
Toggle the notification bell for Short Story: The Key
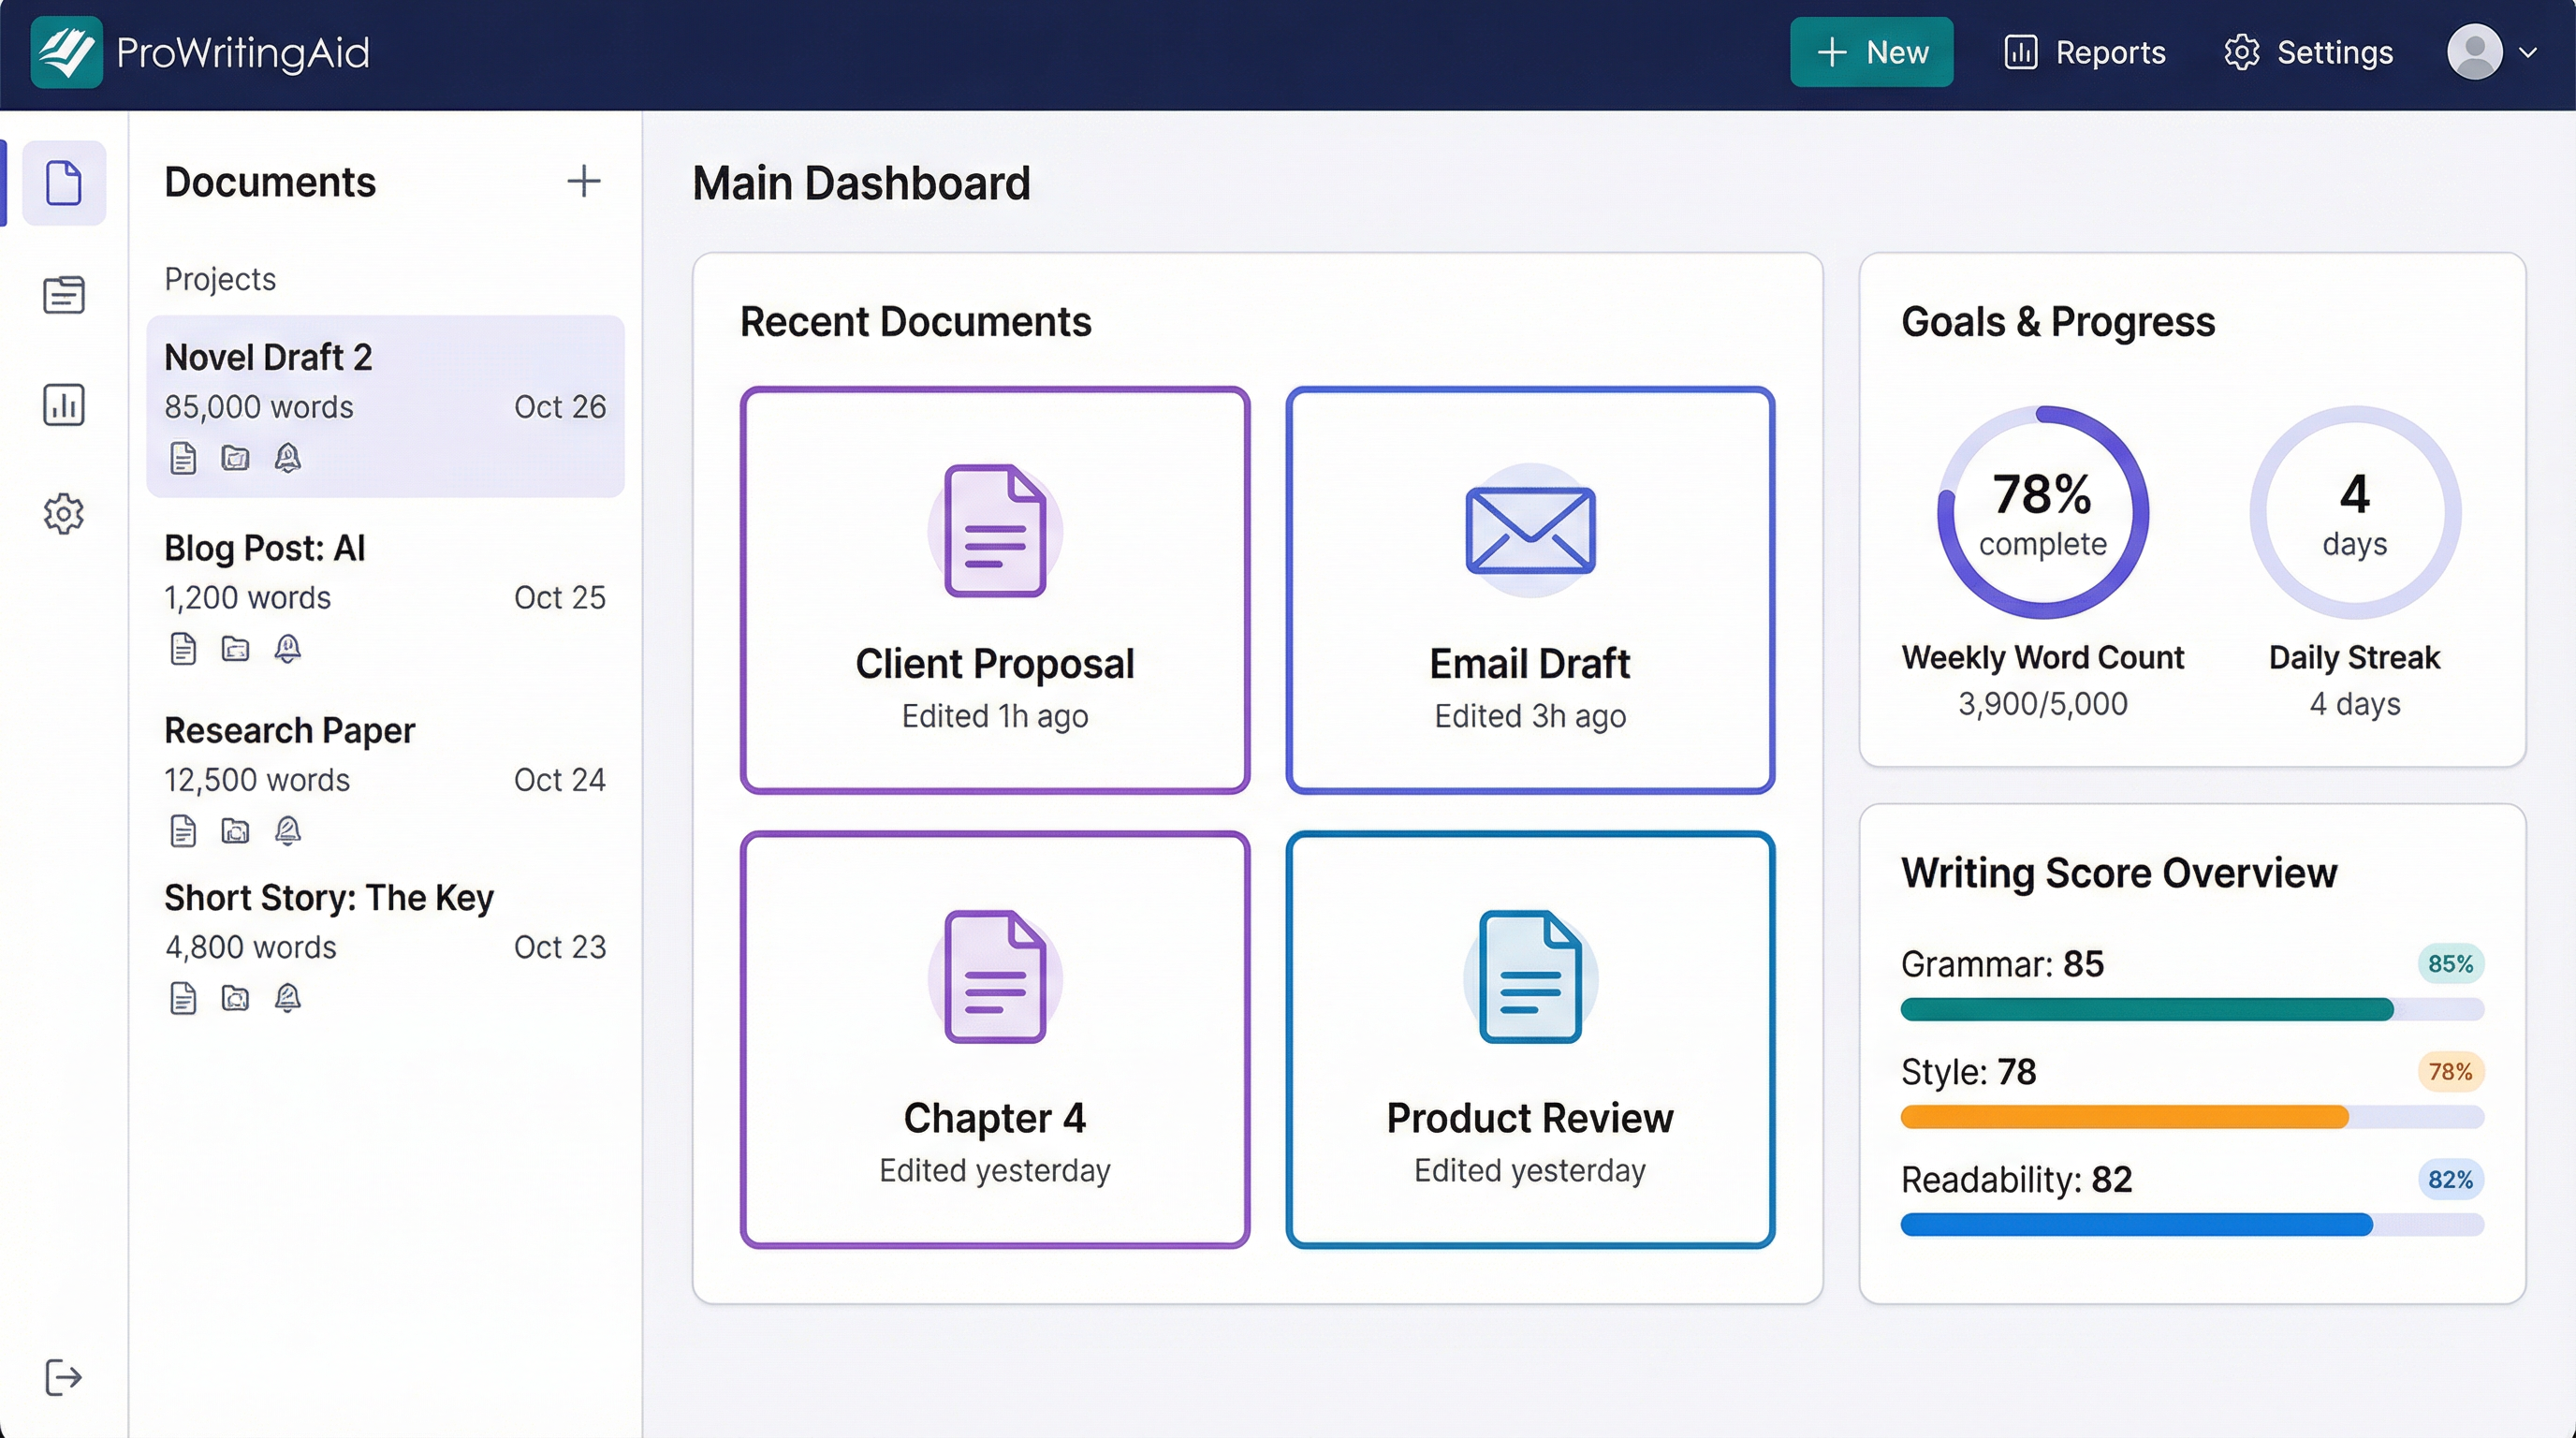288,998
